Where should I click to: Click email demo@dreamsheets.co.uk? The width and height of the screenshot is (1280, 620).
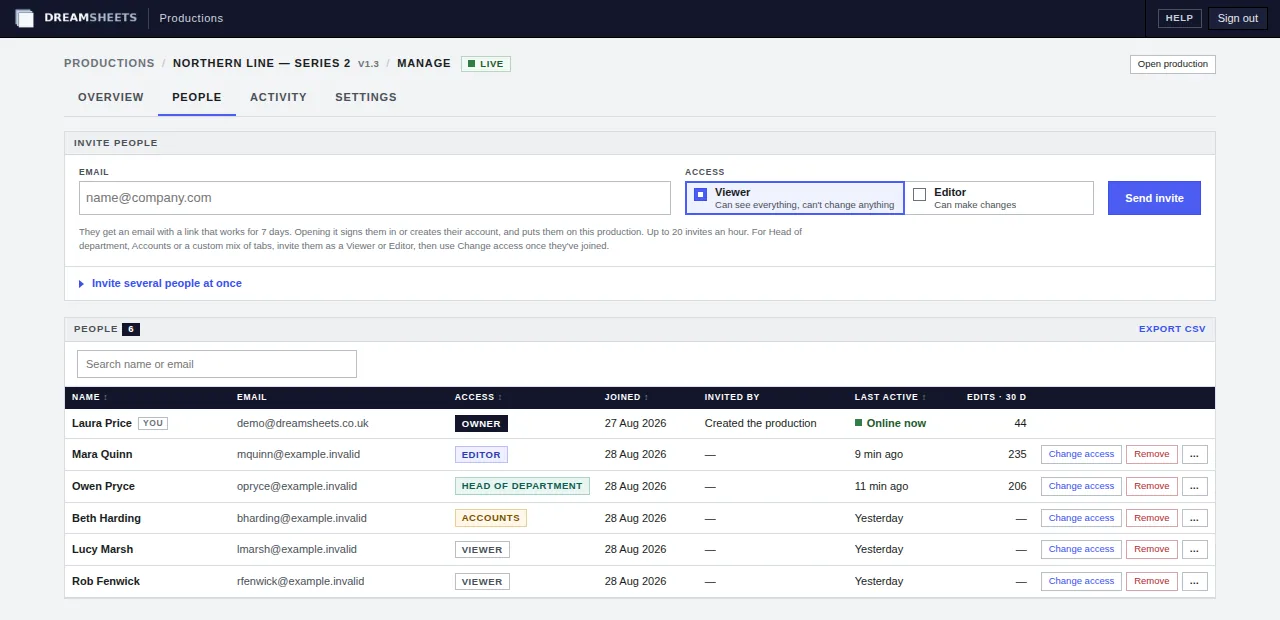click(x=303, y=423)
